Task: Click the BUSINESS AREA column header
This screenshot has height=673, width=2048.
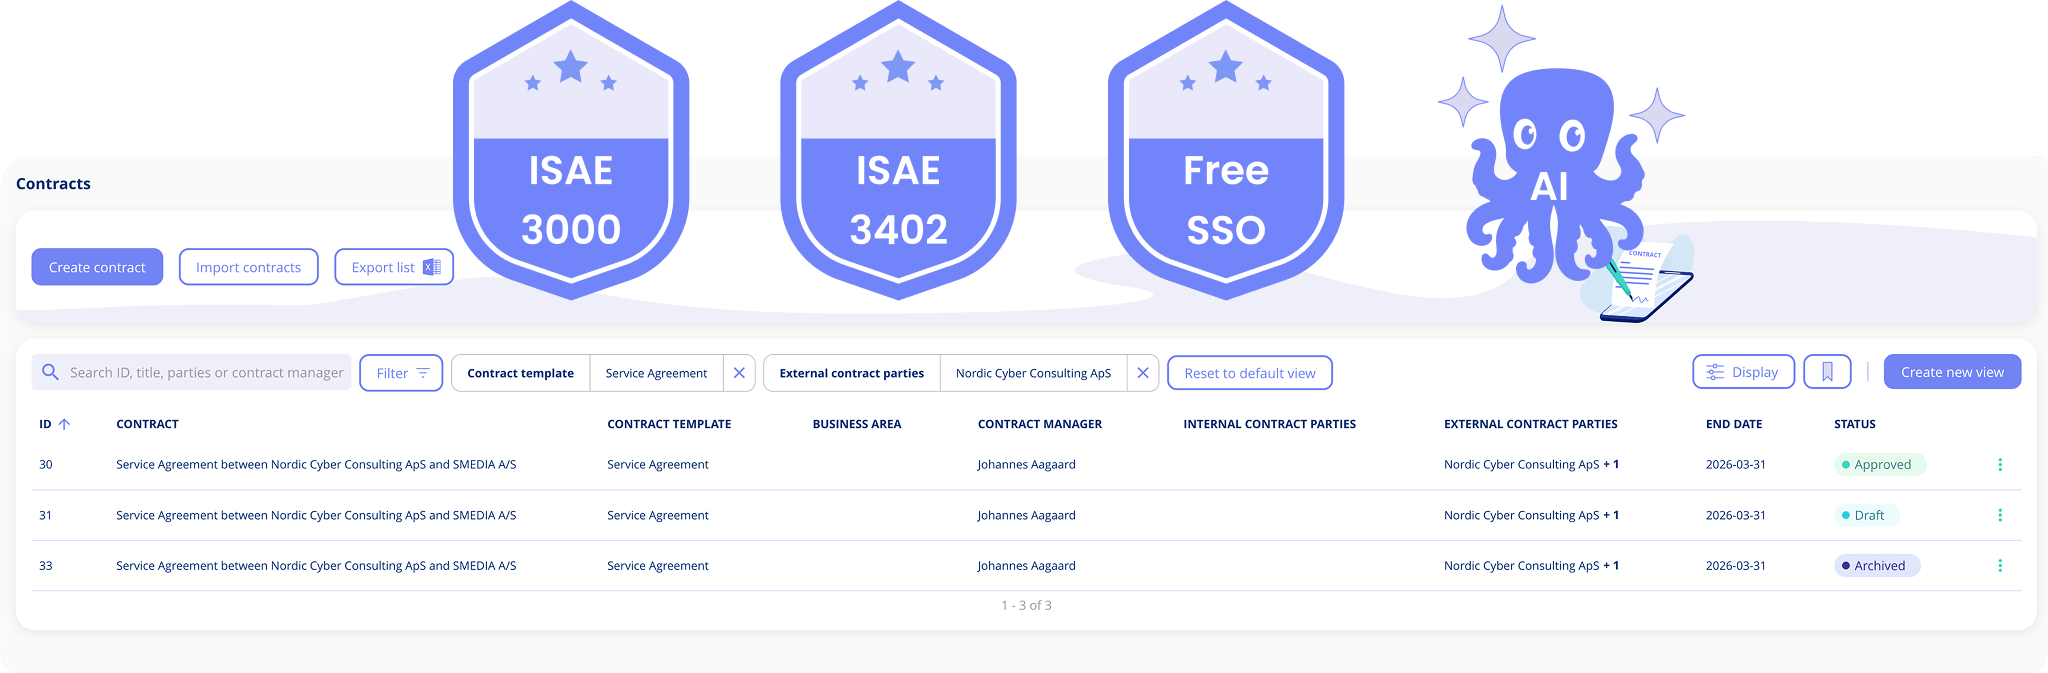Action: pos(857,424)
